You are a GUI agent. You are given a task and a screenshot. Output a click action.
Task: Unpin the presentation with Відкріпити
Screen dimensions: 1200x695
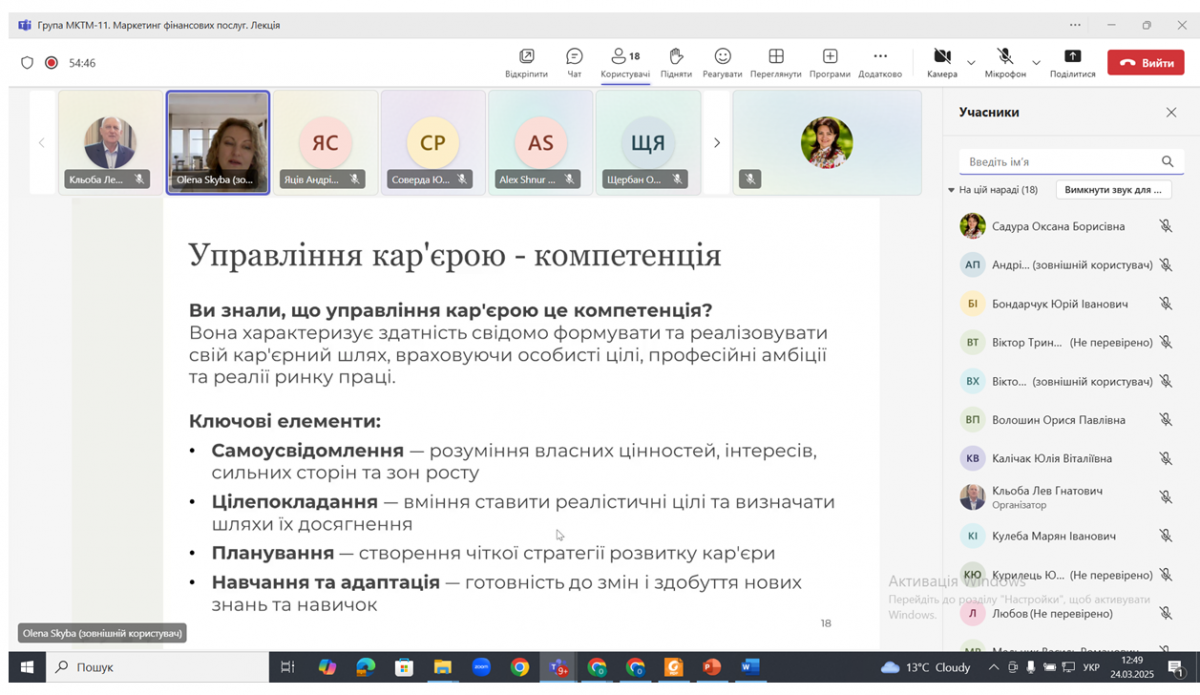pyautogui.click(x=527, y=62)
